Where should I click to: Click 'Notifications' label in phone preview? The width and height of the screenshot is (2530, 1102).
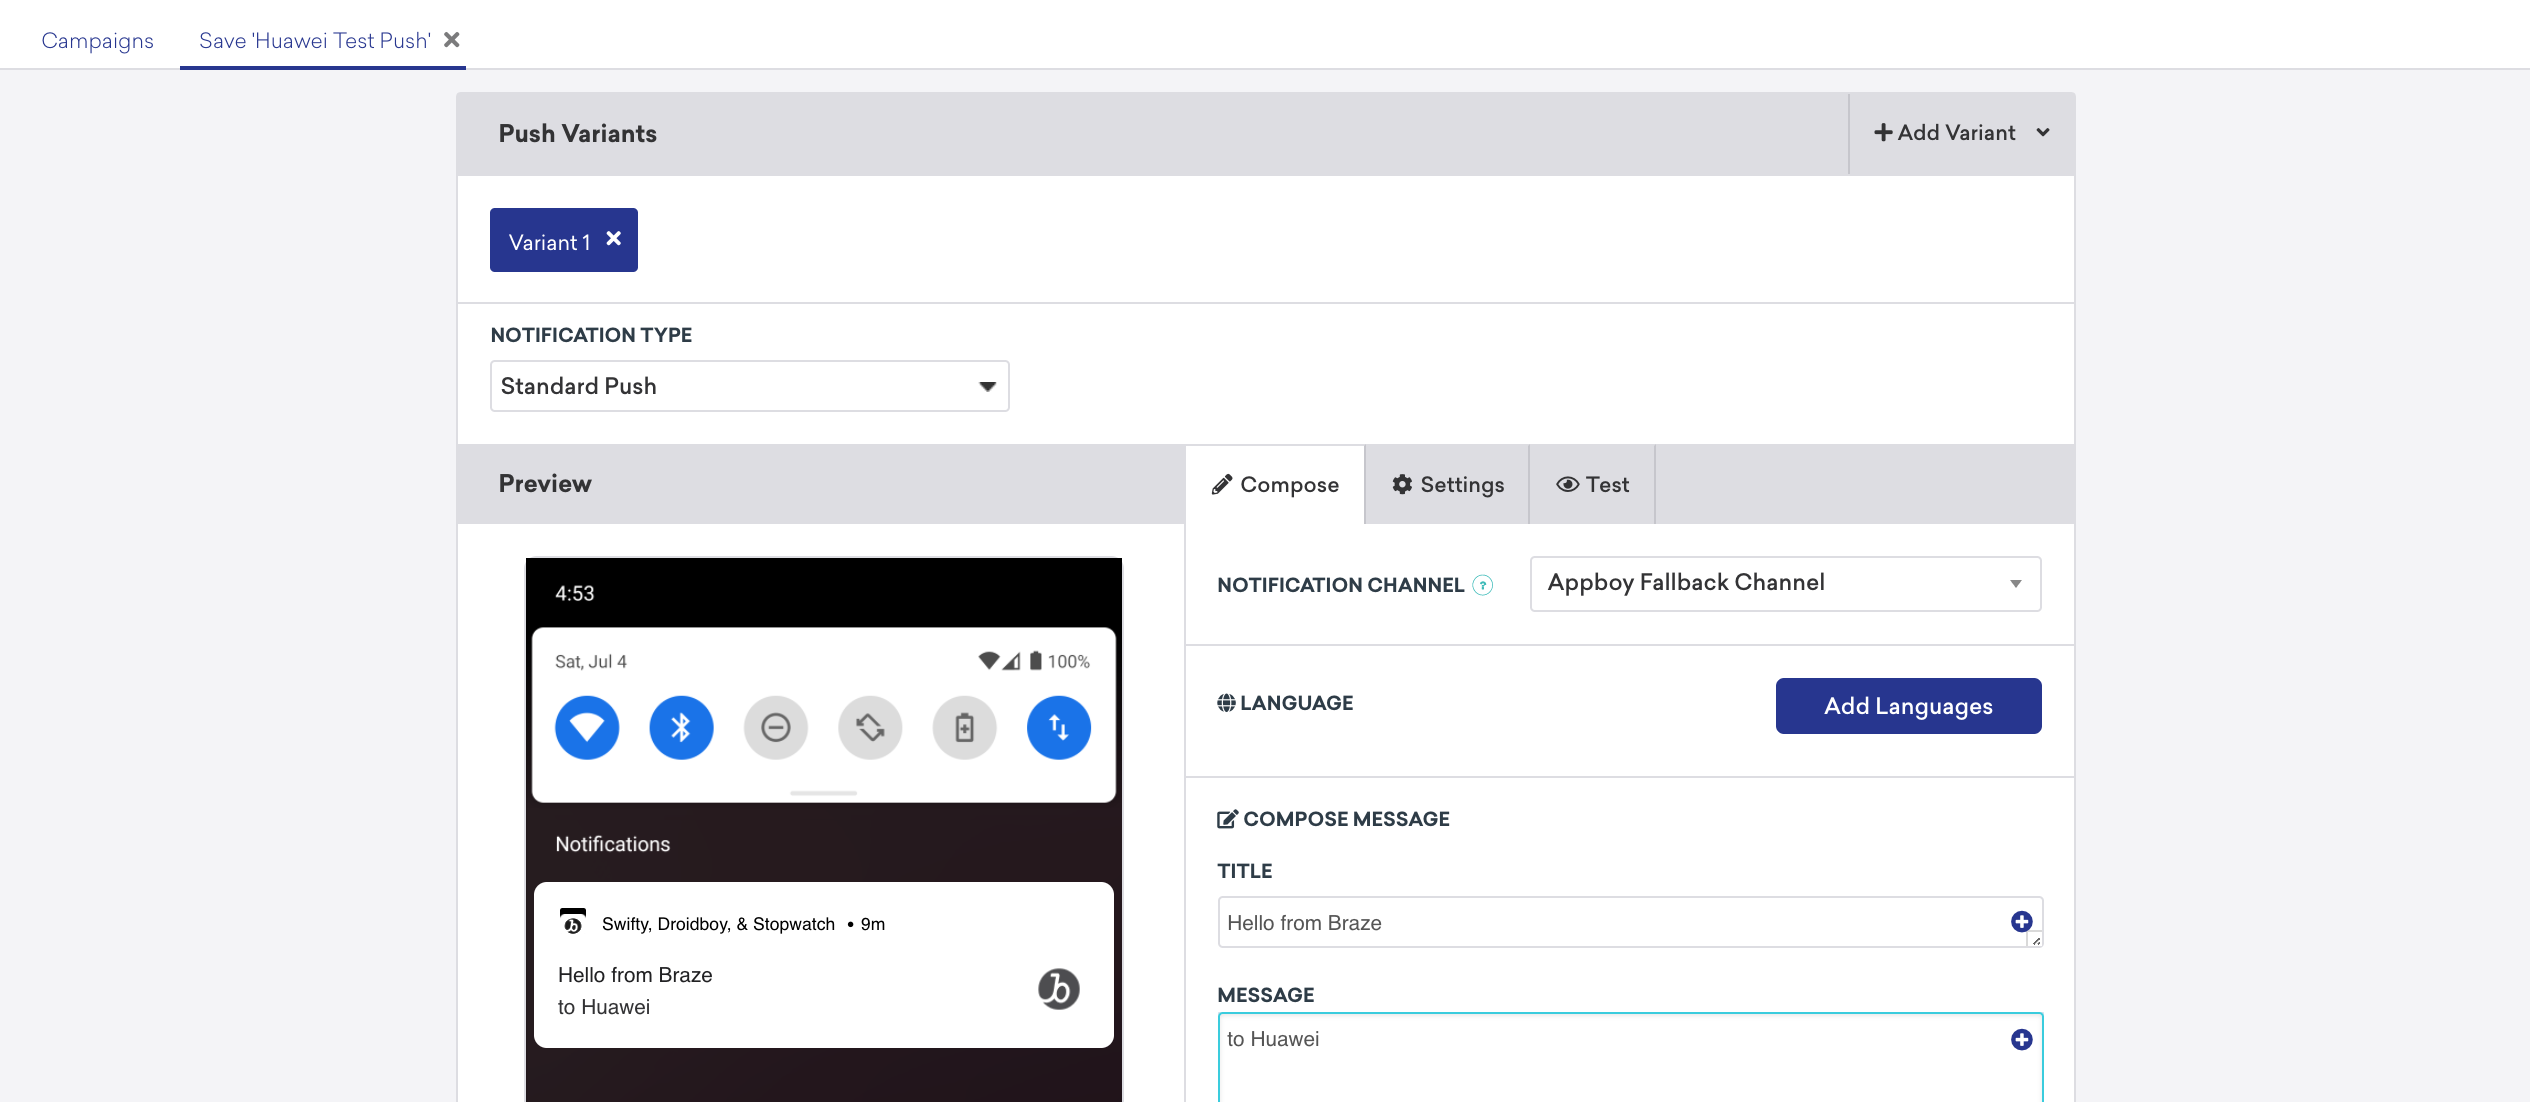pyautogui.click(x=613, y=844)
